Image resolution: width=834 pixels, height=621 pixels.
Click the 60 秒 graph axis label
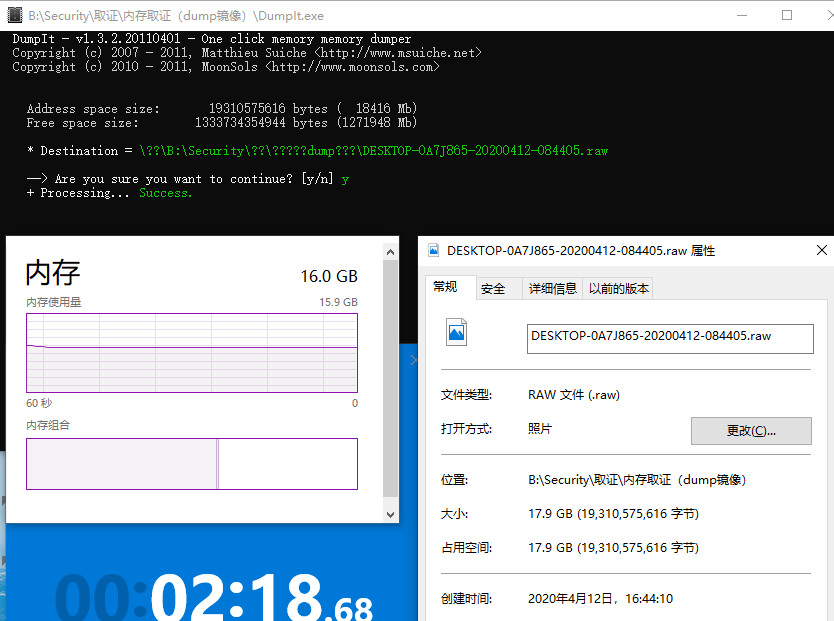tap(39, 403)
